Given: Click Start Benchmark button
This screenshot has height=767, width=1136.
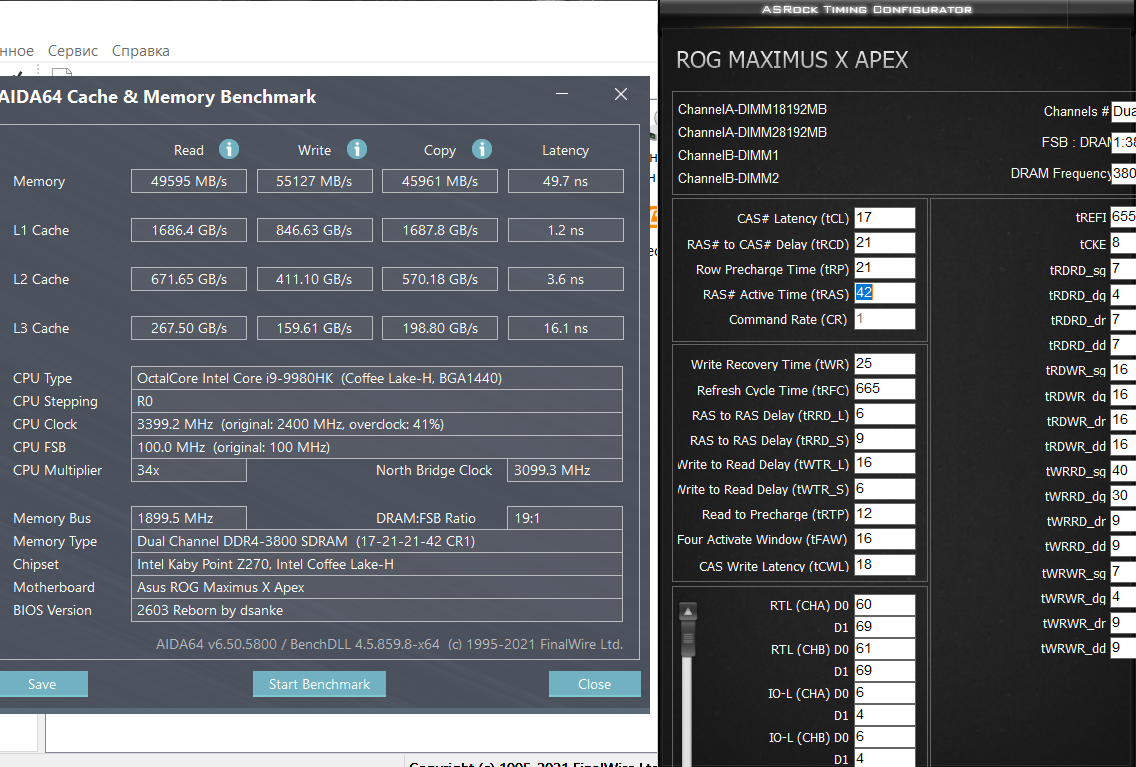Looking at the screenshot, I should click(x=320, y=684).
